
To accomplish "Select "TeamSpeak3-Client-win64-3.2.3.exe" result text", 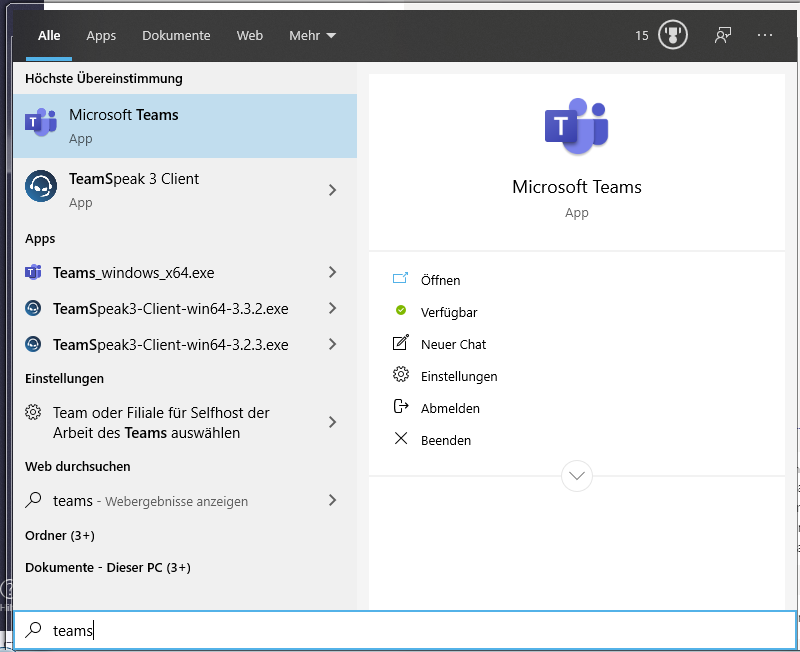I will click(170, 345).
